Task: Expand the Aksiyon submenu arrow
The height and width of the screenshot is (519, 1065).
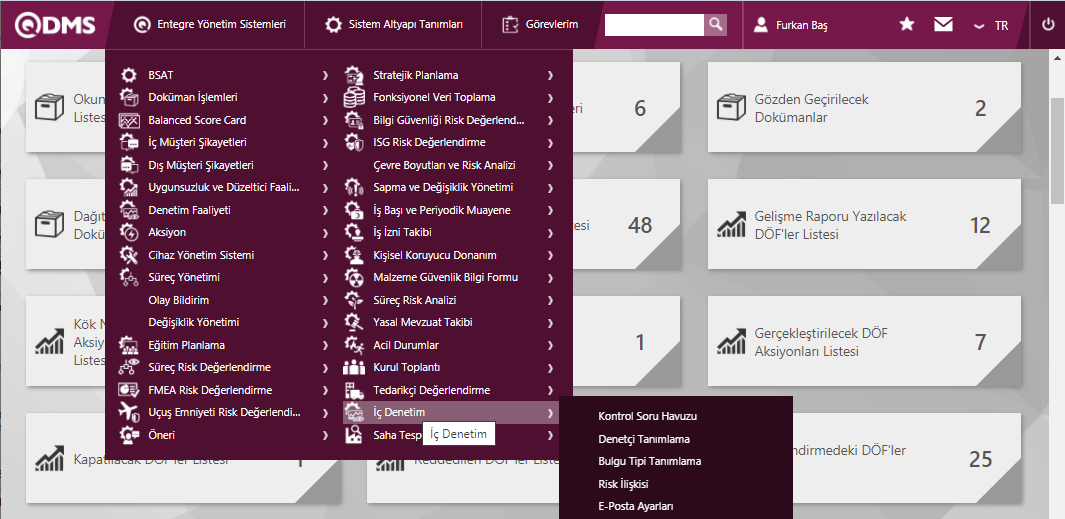Action: point(325,232)
